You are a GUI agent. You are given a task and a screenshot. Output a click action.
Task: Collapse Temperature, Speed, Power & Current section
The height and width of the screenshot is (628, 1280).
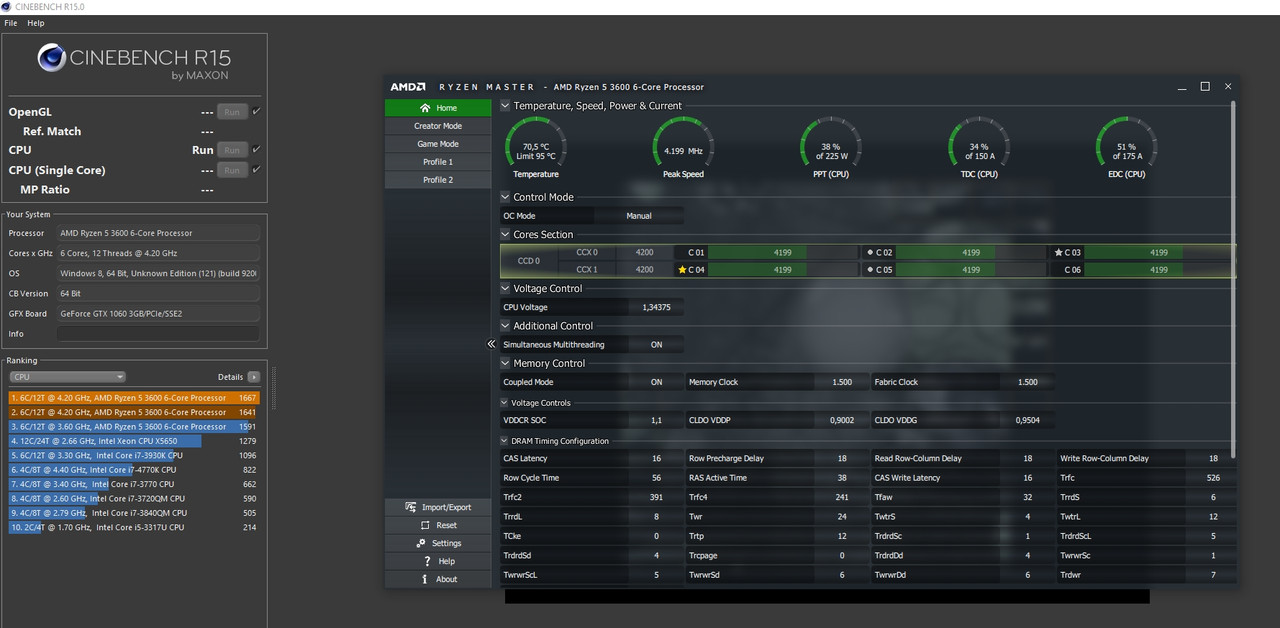click(x=505, y=106)
